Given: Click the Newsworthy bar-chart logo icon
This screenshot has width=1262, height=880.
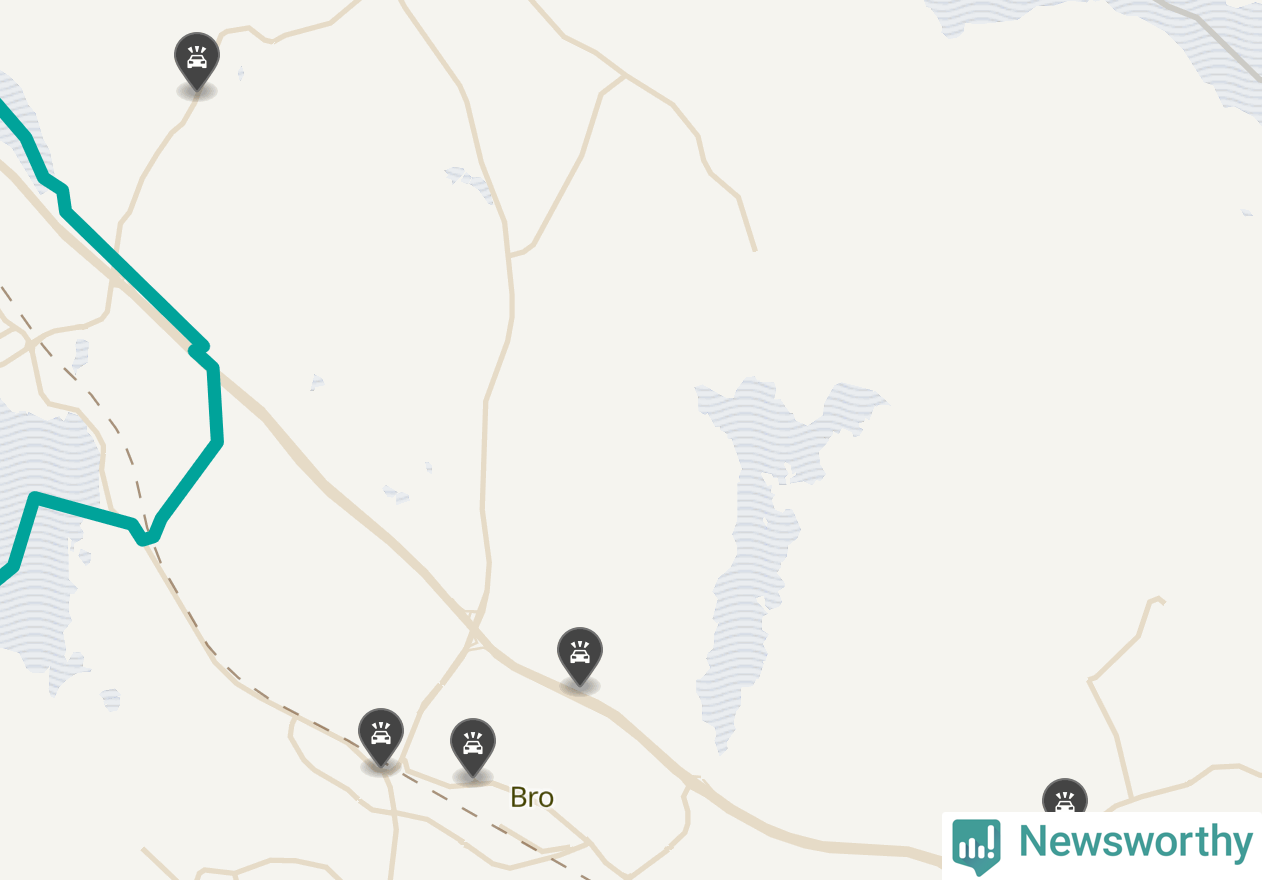Looking at the screenshot, I should pos(976,845).
